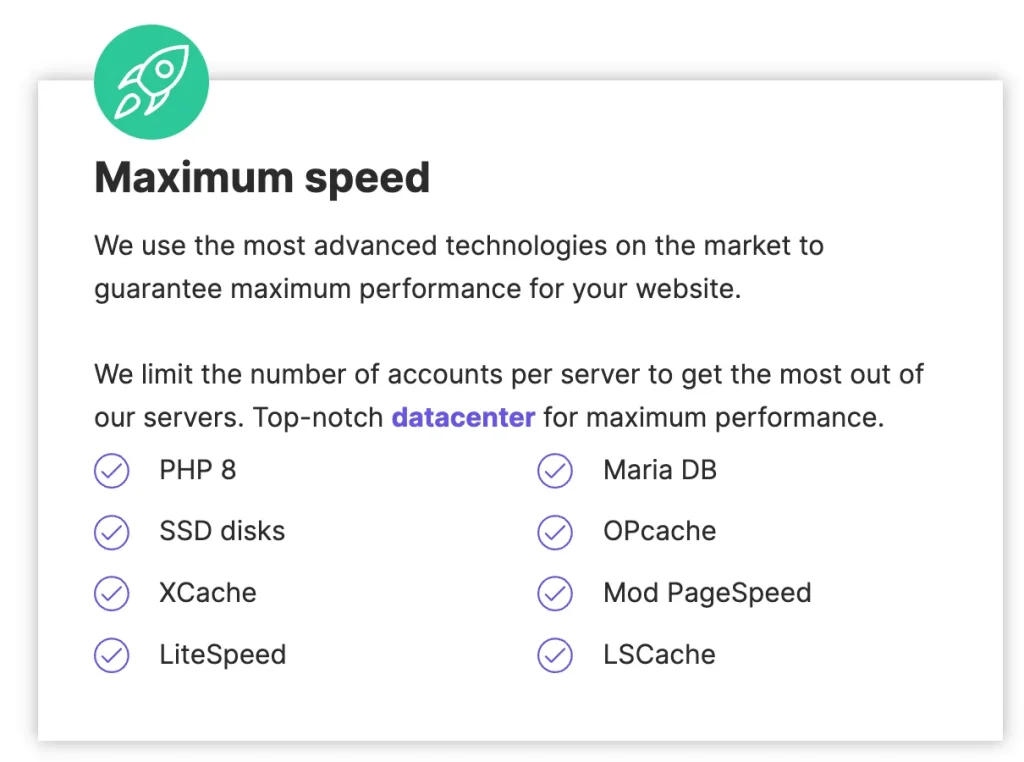Screen dimensions: 1024x762
Task: Select the LSCache feature text
Action: click(x=660, y=655)
